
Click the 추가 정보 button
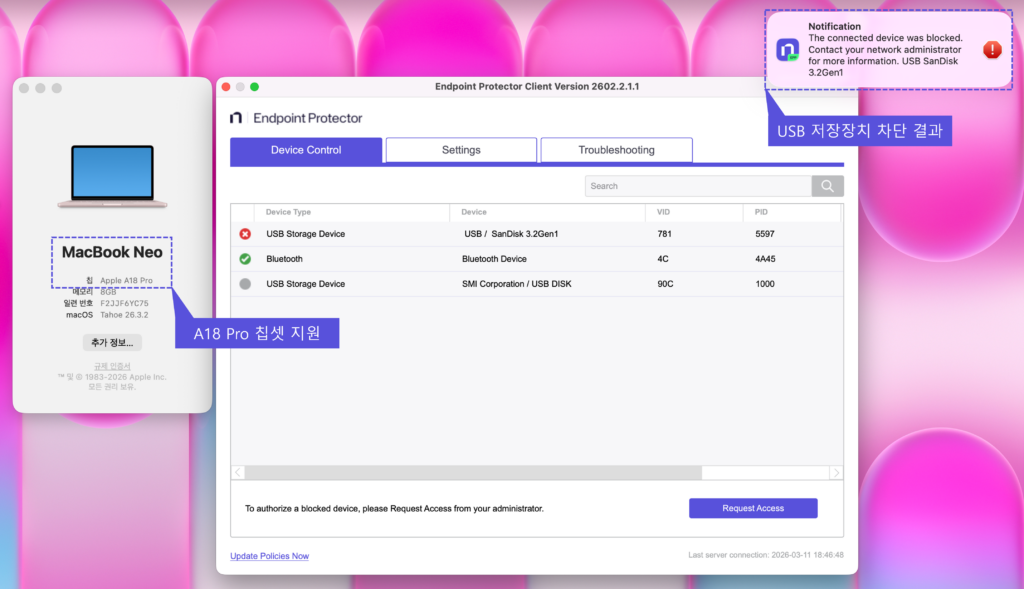(112, 342)
